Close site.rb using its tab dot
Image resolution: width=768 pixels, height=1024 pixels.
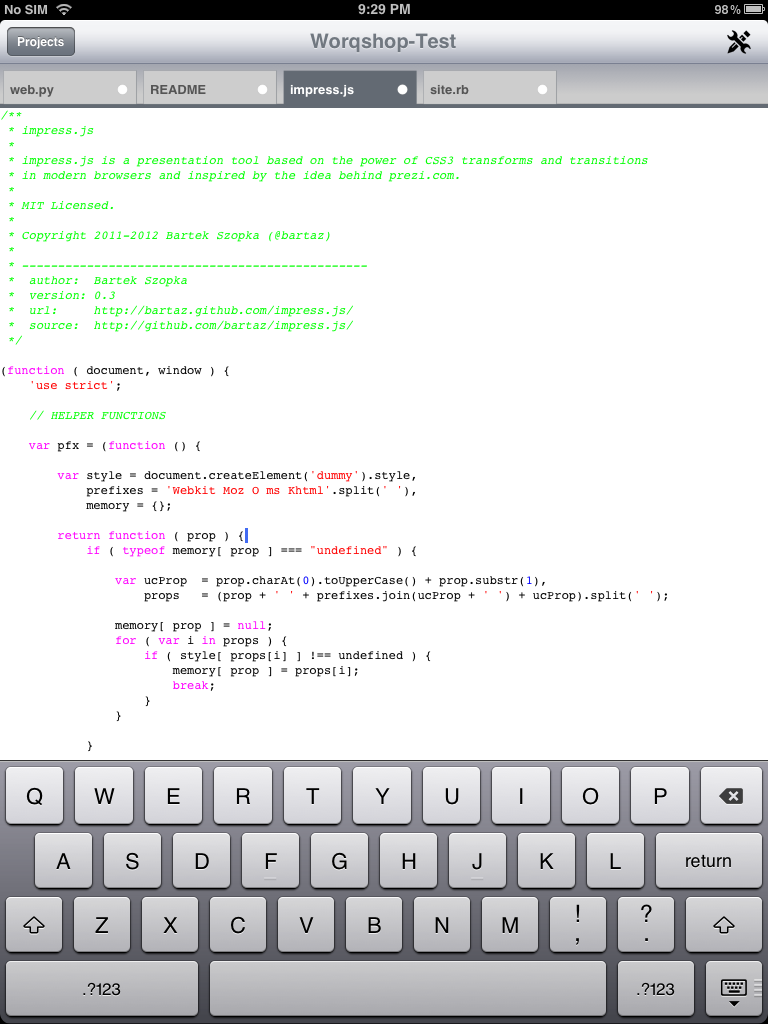click(543, 89)
